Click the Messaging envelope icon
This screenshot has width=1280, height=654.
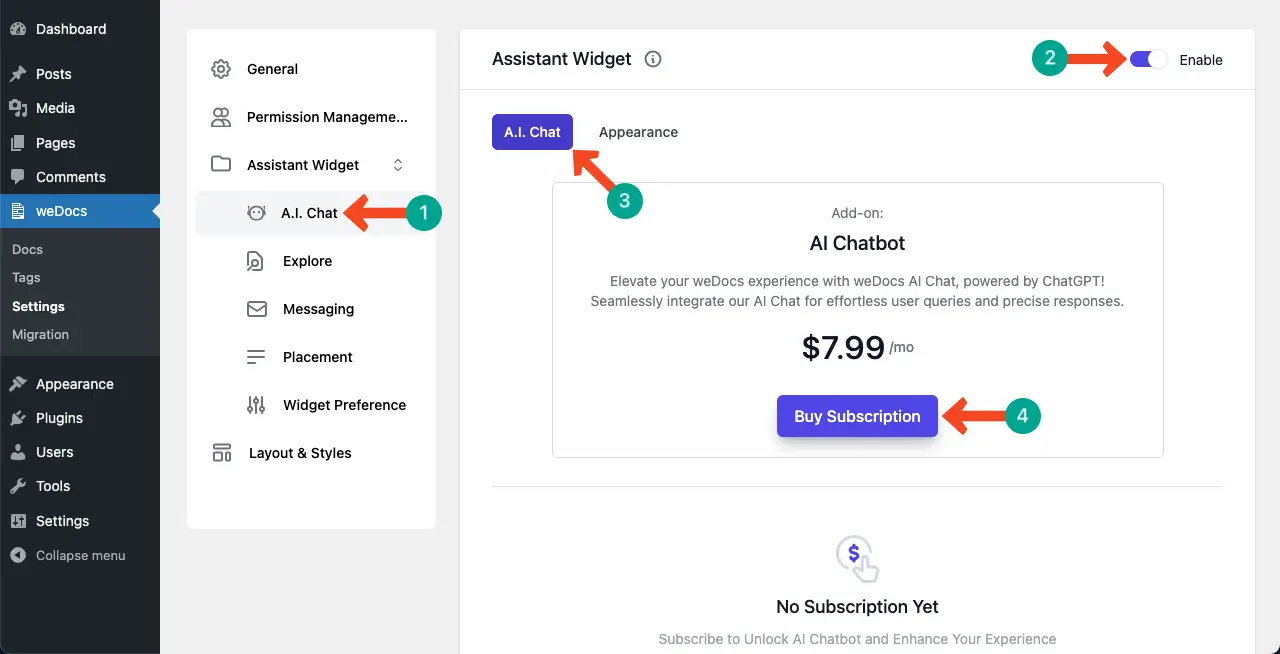coord(256,309)
